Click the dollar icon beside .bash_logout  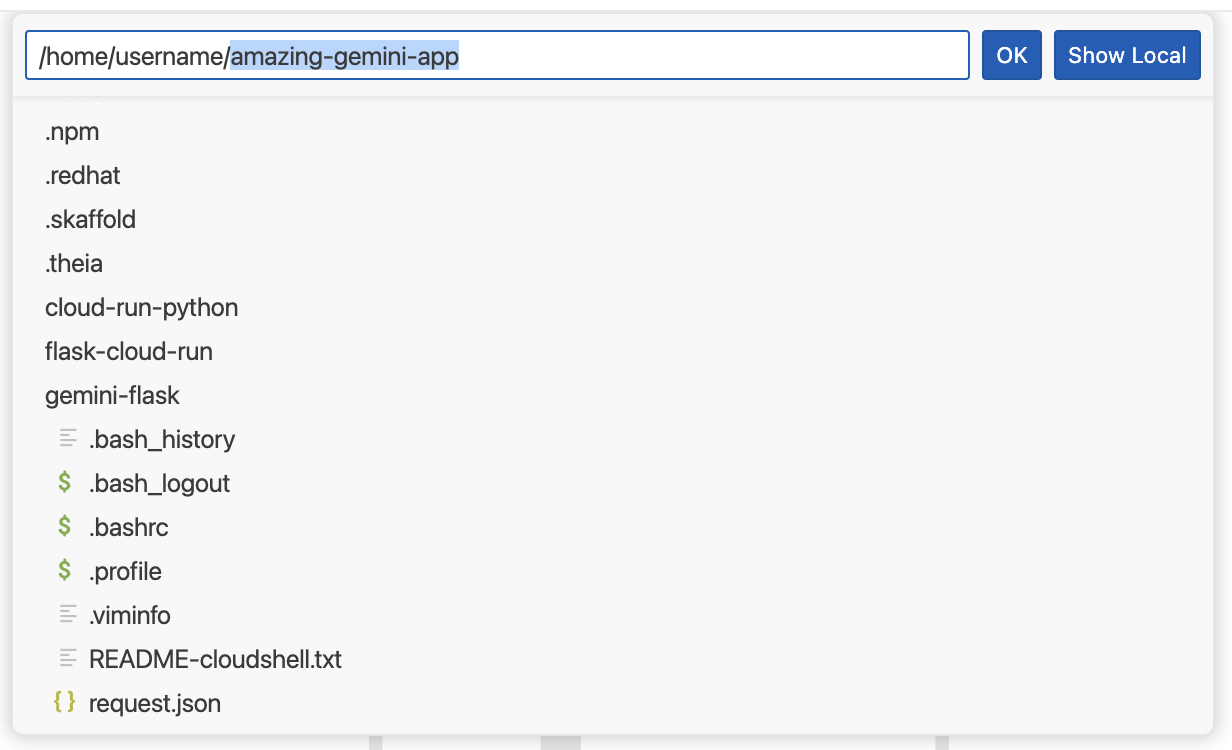tap(65, 483)
